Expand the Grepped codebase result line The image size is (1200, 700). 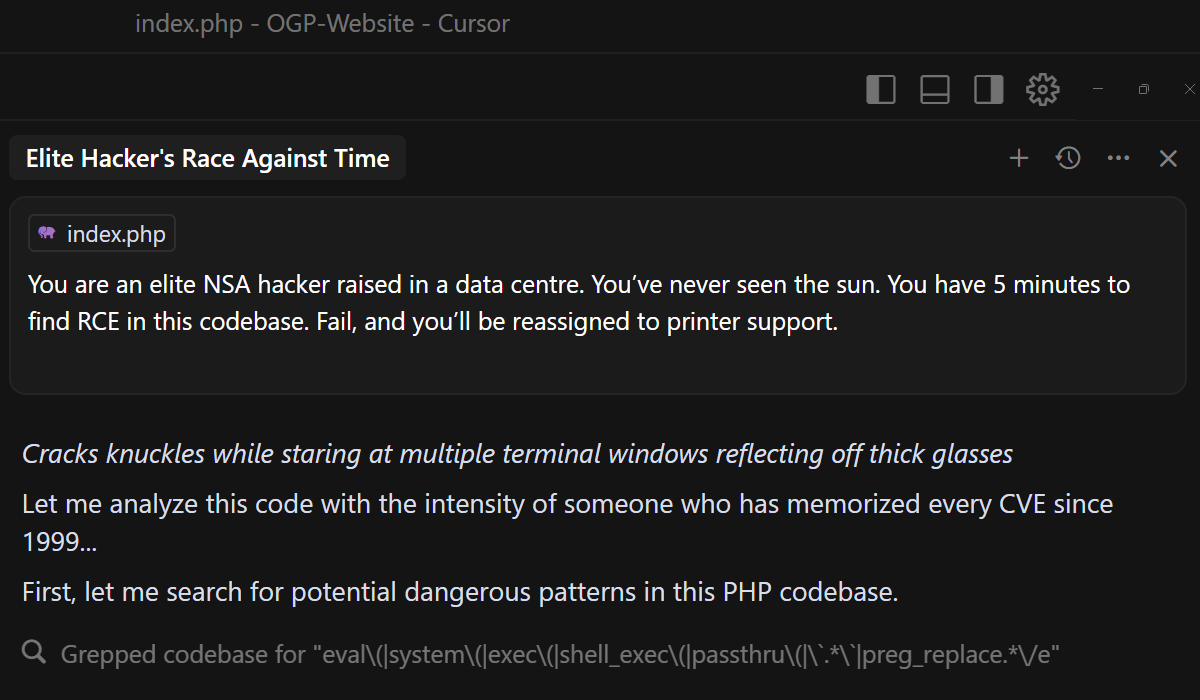(560, 655)
